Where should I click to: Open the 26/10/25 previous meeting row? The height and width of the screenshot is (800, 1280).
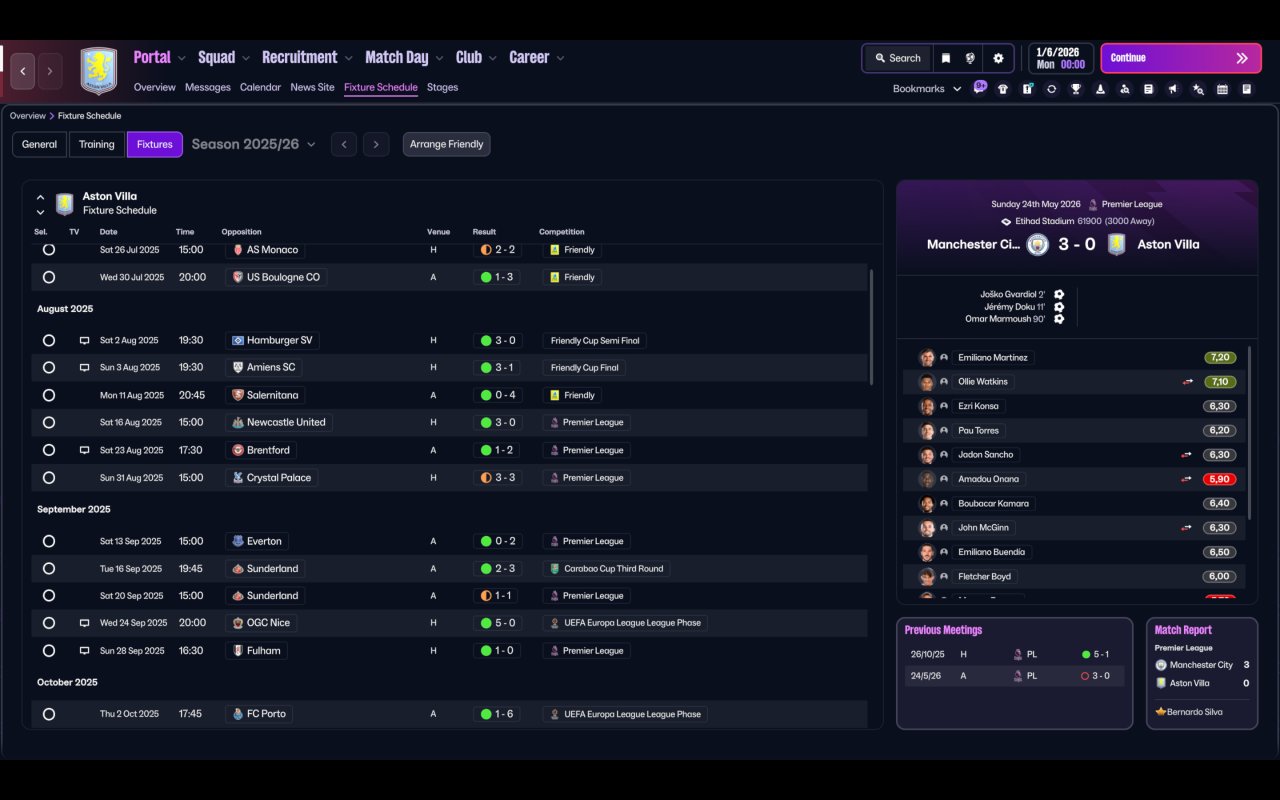click(1014, 654)
